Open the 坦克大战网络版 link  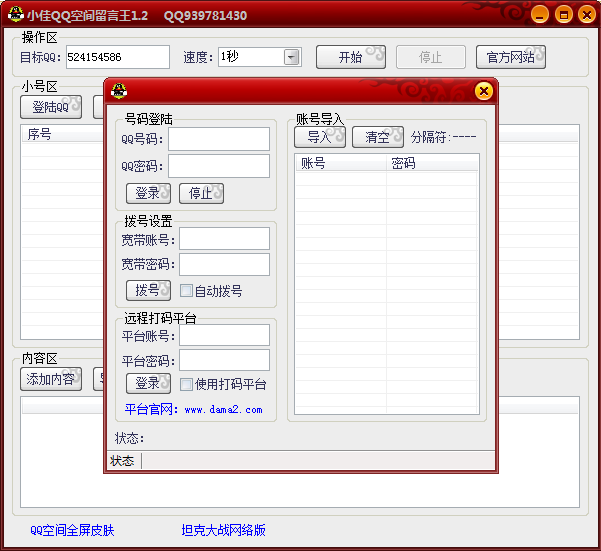click(223, 530)
